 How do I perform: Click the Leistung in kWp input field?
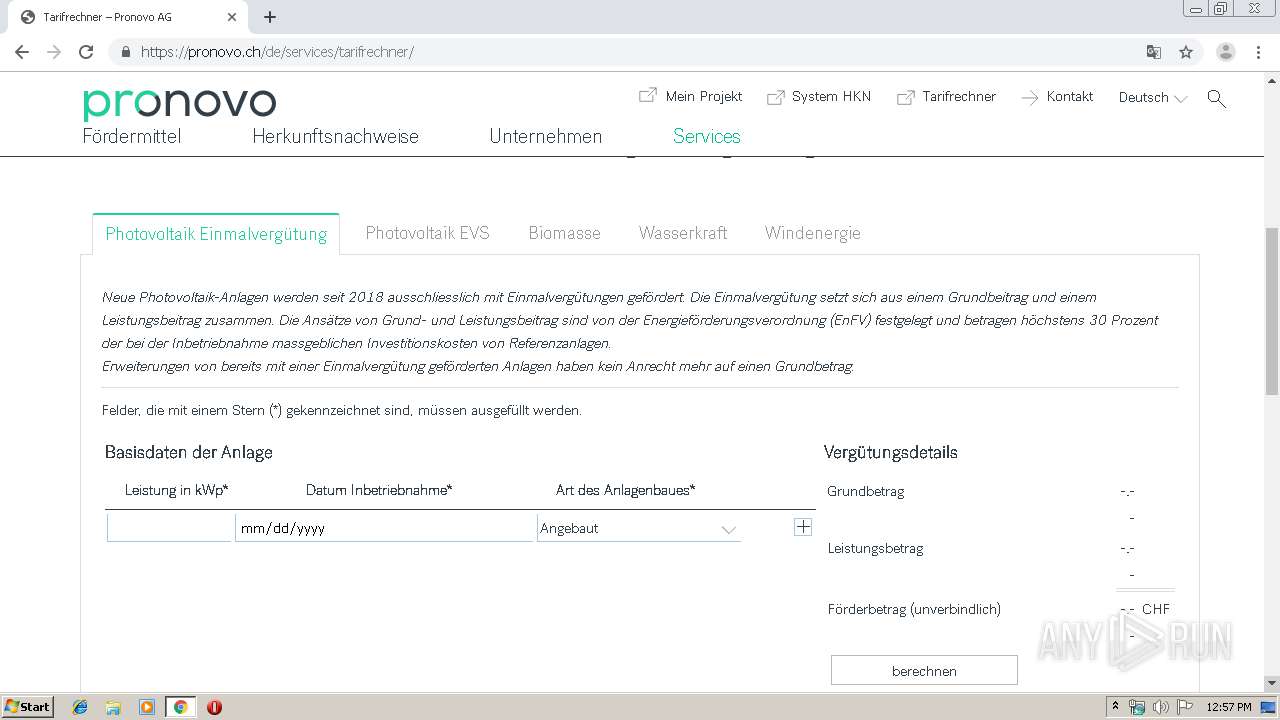pyautogui.click(x=170, y=527)
